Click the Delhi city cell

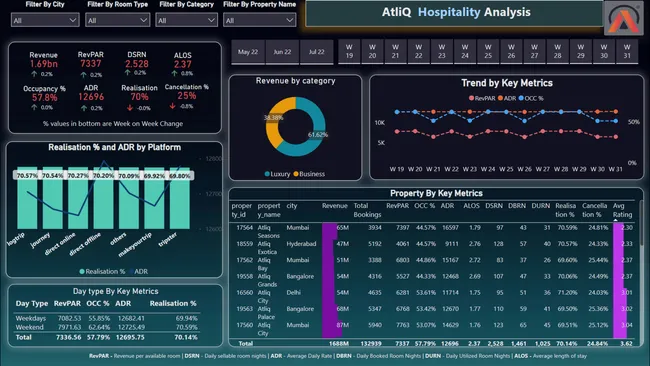pyautogui.click(x=293, y=293)
